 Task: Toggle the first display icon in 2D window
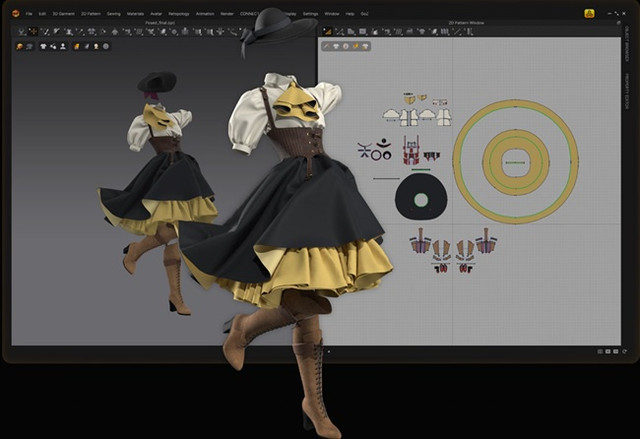(327, 46)
